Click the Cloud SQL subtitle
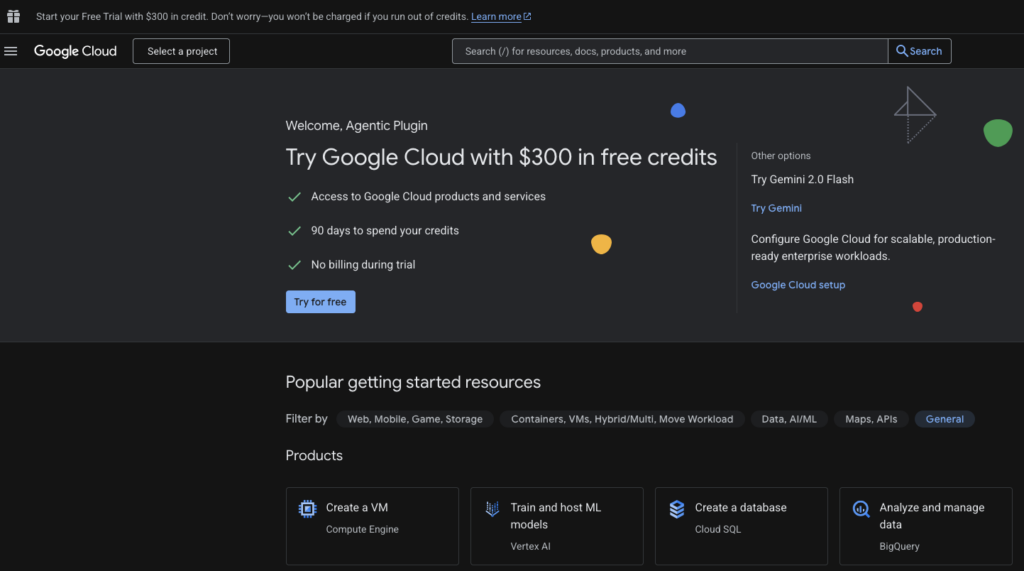The image size is (1024, 571). [x=718, y=529]
